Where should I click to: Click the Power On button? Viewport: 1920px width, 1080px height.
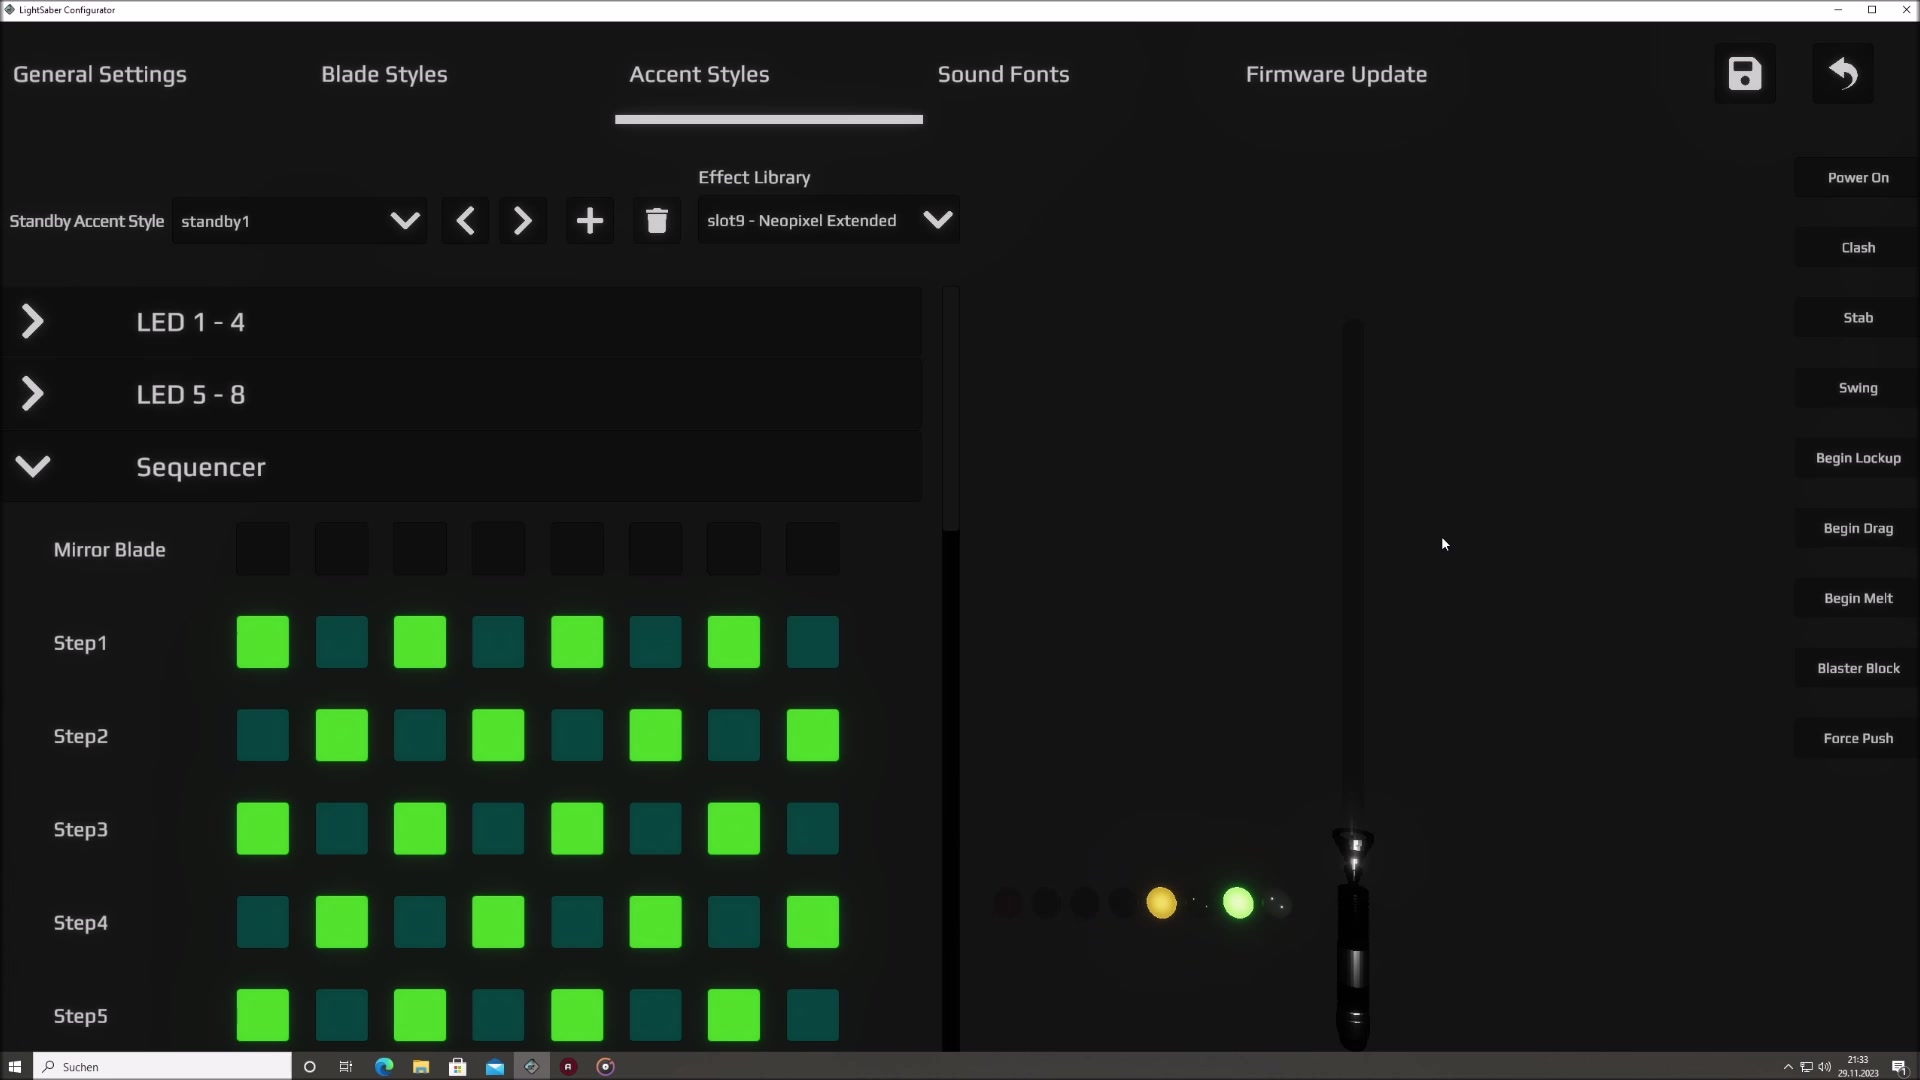coord(1858,178)
